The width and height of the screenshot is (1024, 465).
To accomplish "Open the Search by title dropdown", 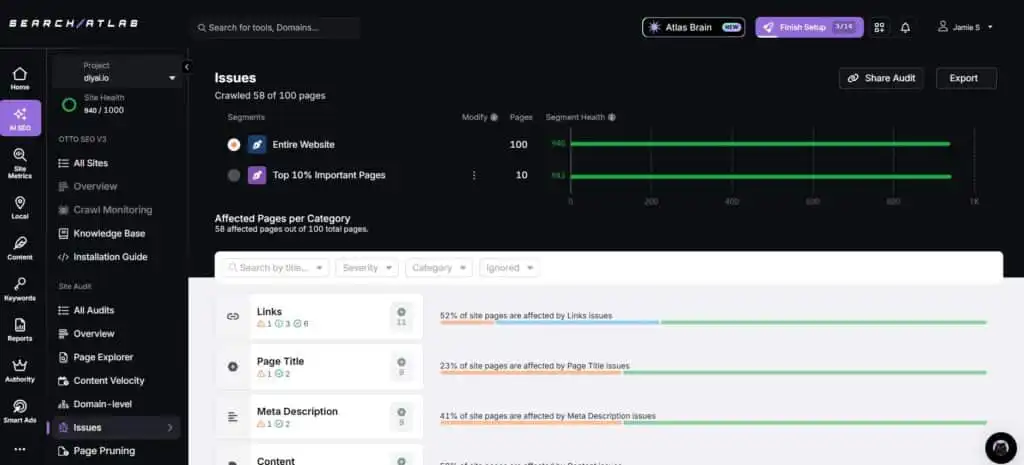I will [275, 268].
